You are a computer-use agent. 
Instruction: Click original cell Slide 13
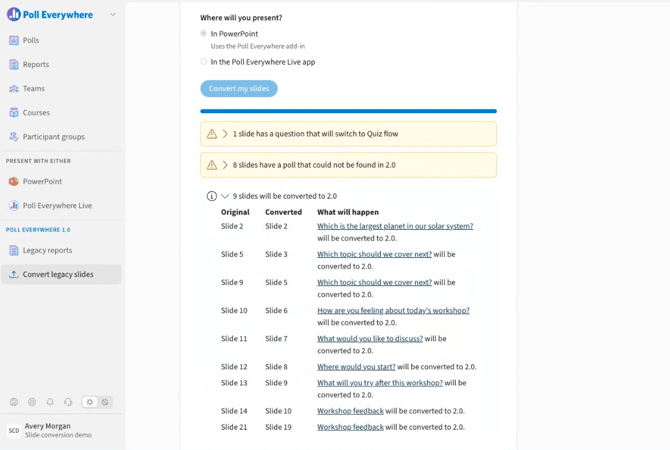pos(234,383)
